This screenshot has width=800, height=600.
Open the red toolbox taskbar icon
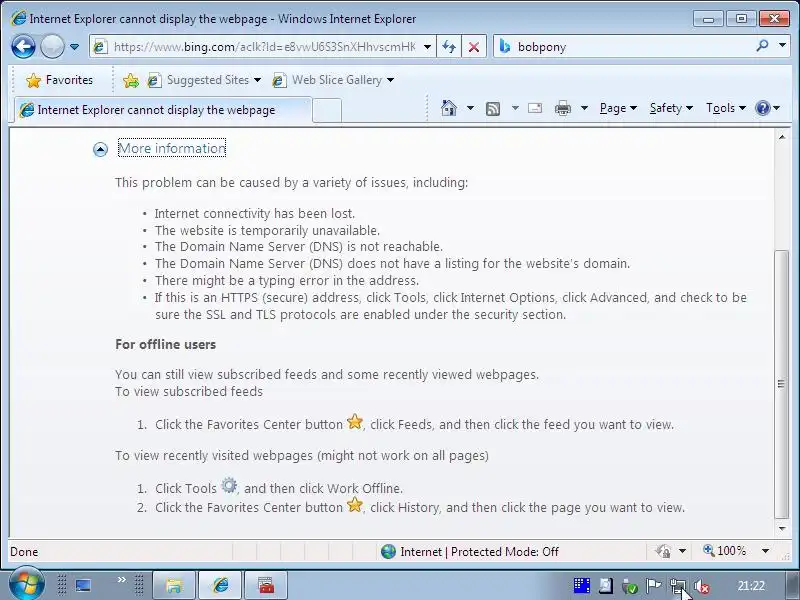click(266, 585)
